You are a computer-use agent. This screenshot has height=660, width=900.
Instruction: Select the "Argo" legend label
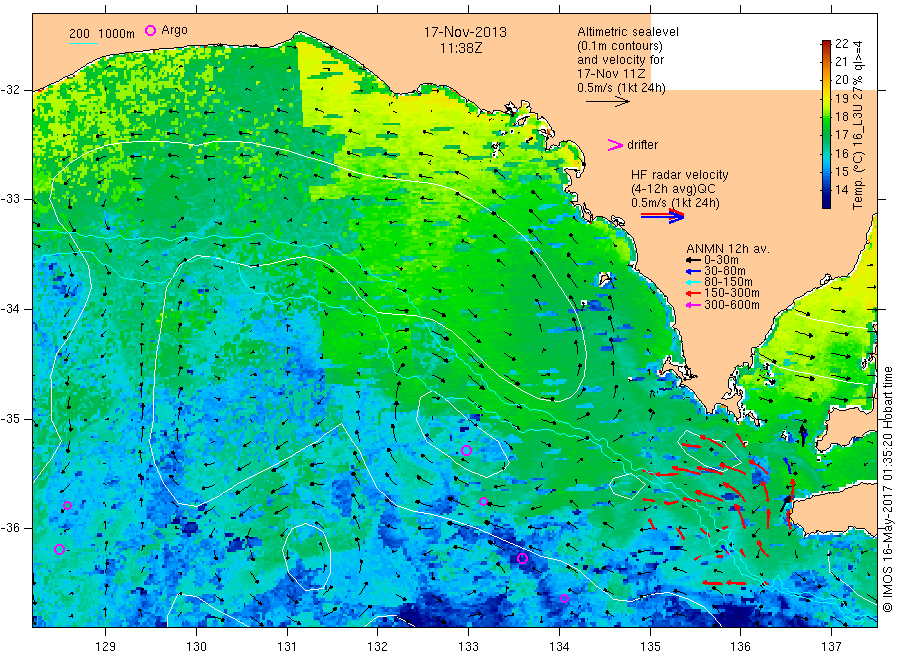pyautogui.click(x=174, y=30)
